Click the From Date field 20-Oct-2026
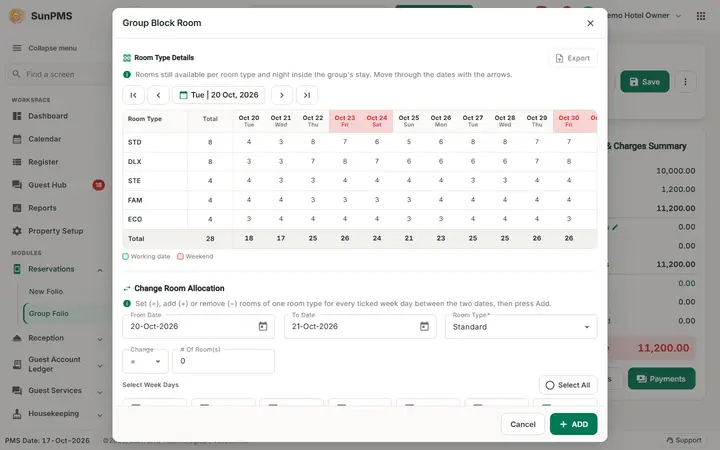The image size is (720, 450). (198, 326)
